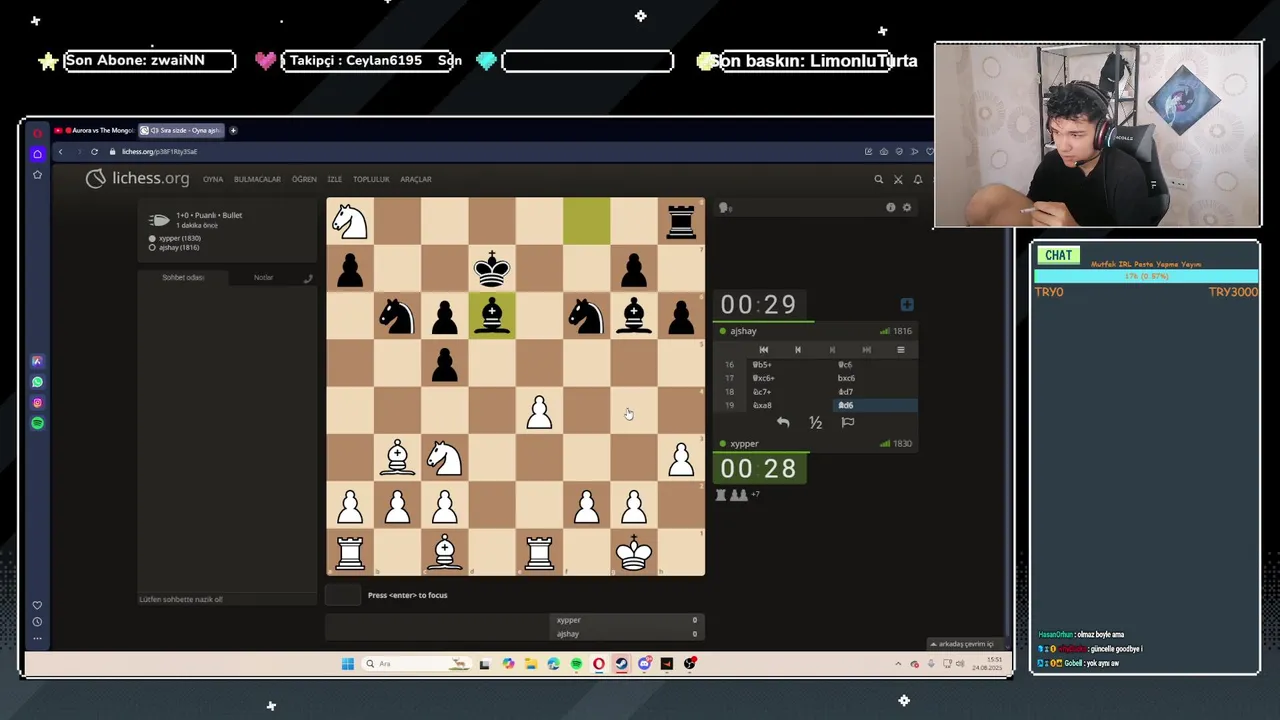Open the TOPLULUK menu

point(371,179)
